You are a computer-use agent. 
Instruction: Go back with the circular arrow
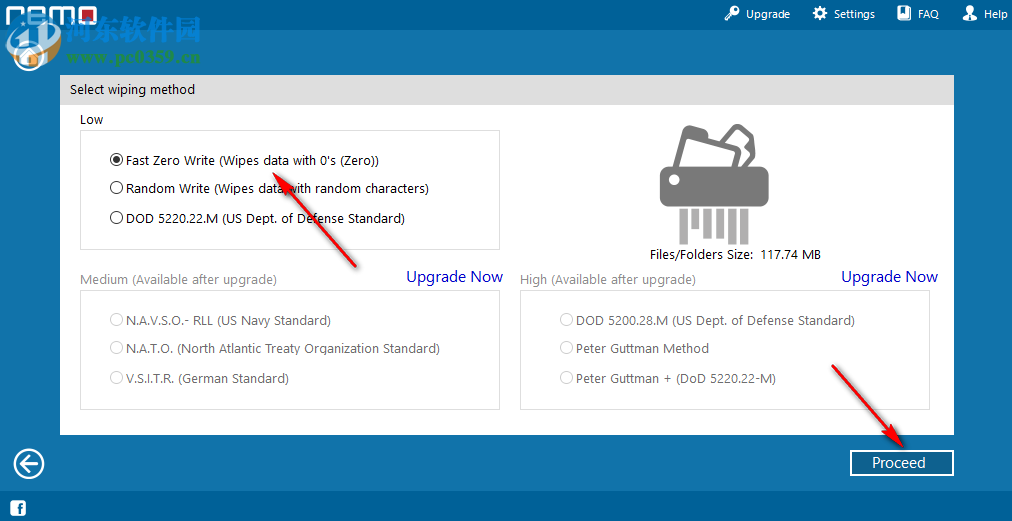coord(29,464)
